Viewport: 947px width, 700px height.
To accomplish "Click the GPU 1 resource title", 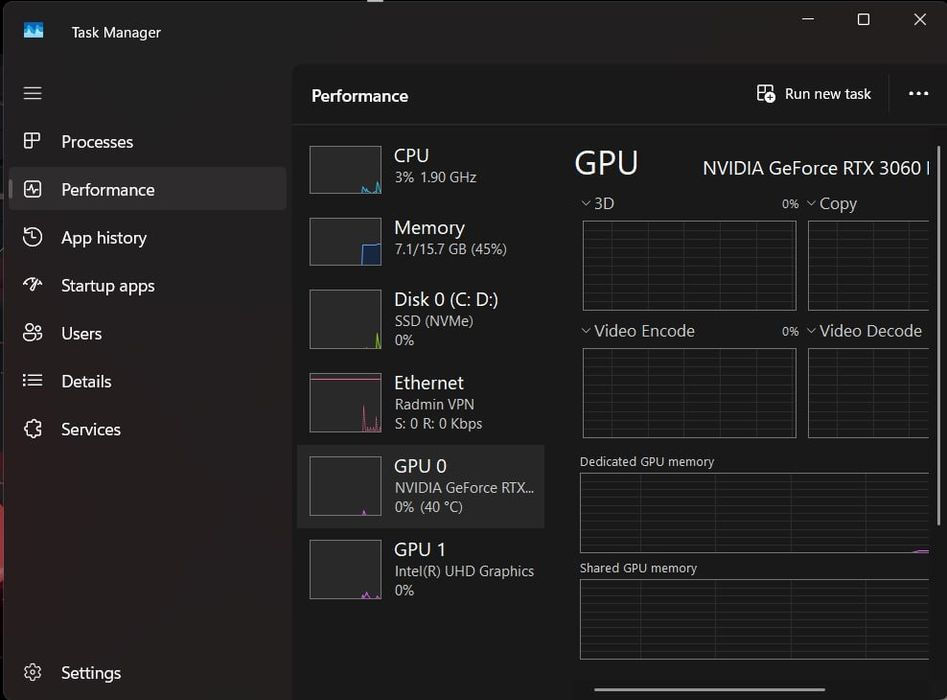I will (420, 550).
